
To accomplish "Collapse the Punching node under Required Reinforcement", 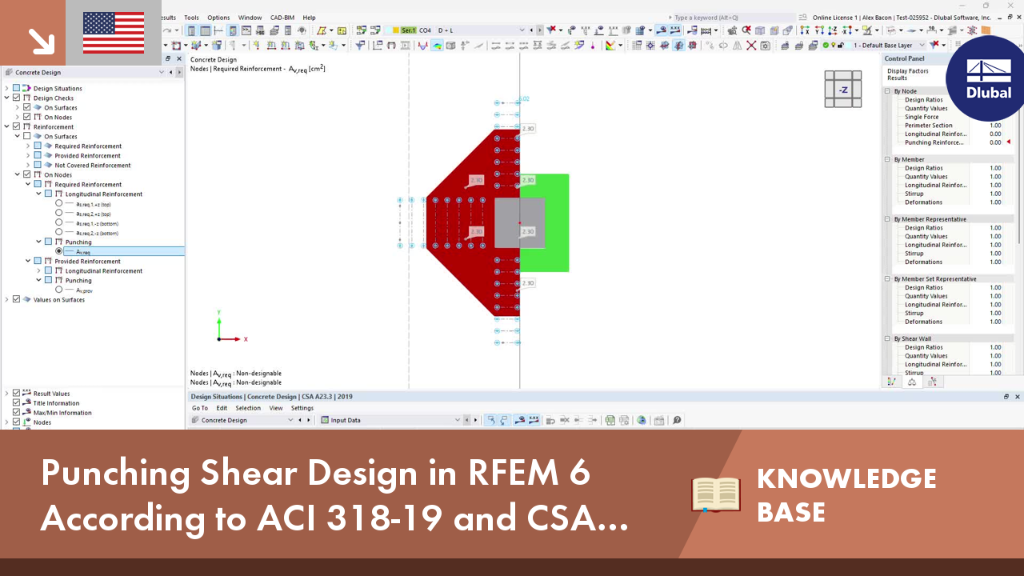I will [39, 242].
